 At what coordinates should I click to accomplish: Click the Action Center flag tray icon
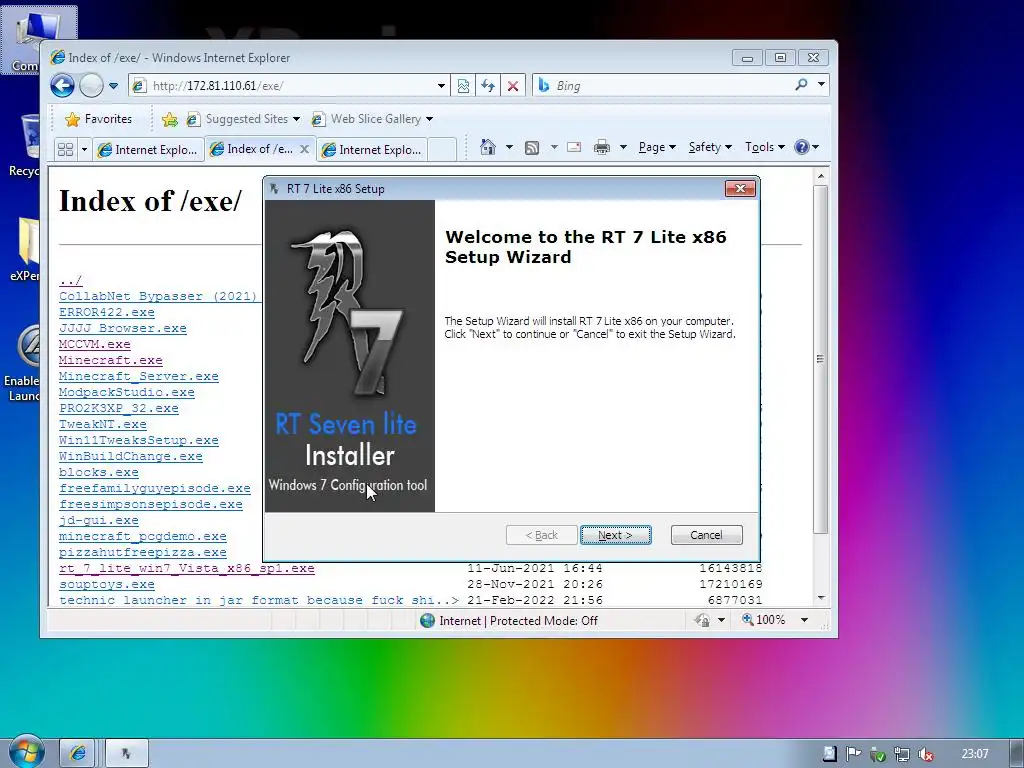(x=853, y=754)
